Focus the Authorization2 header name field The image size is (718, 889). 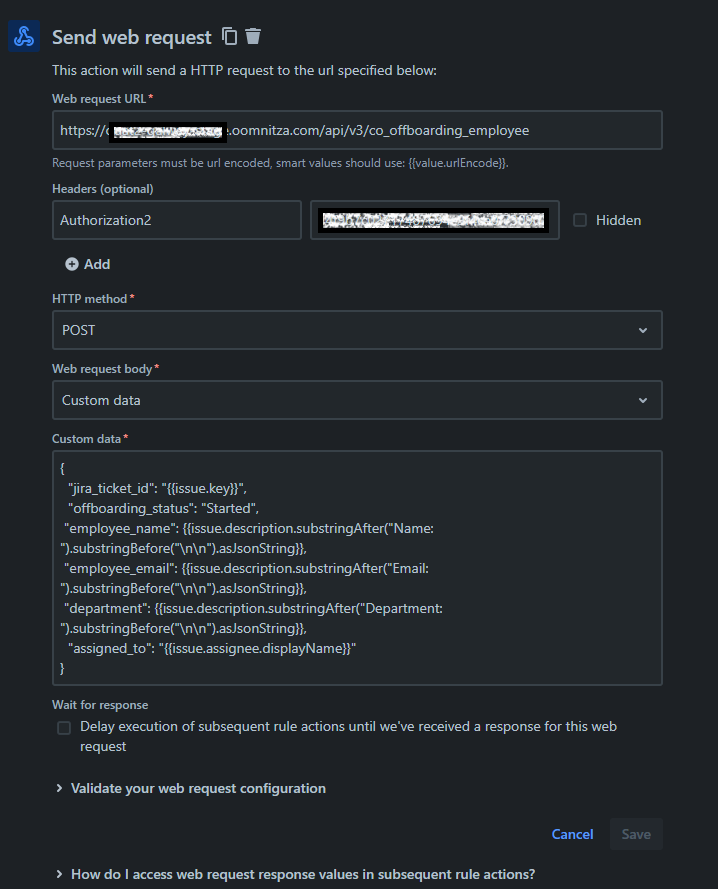click(176, 220)
